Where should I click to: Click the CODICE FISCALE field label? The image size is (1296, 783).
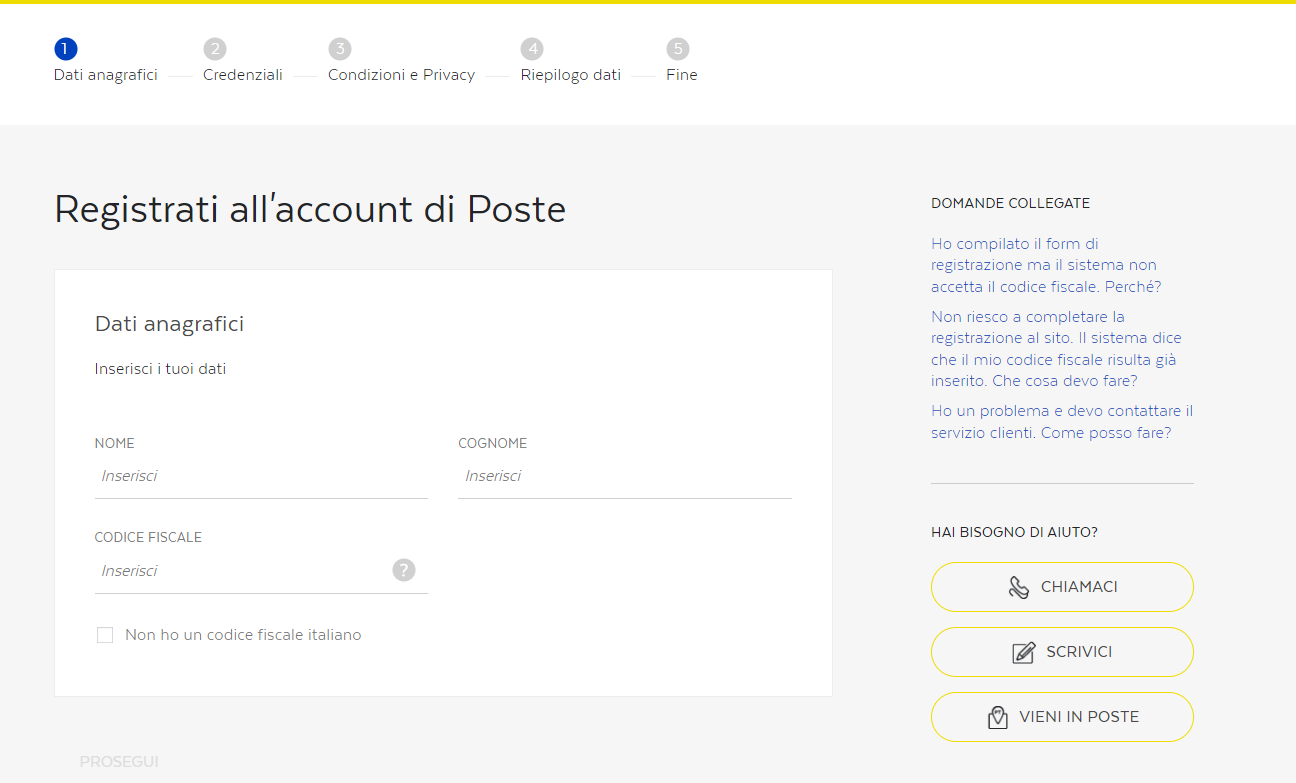click(x=148, y=537)
